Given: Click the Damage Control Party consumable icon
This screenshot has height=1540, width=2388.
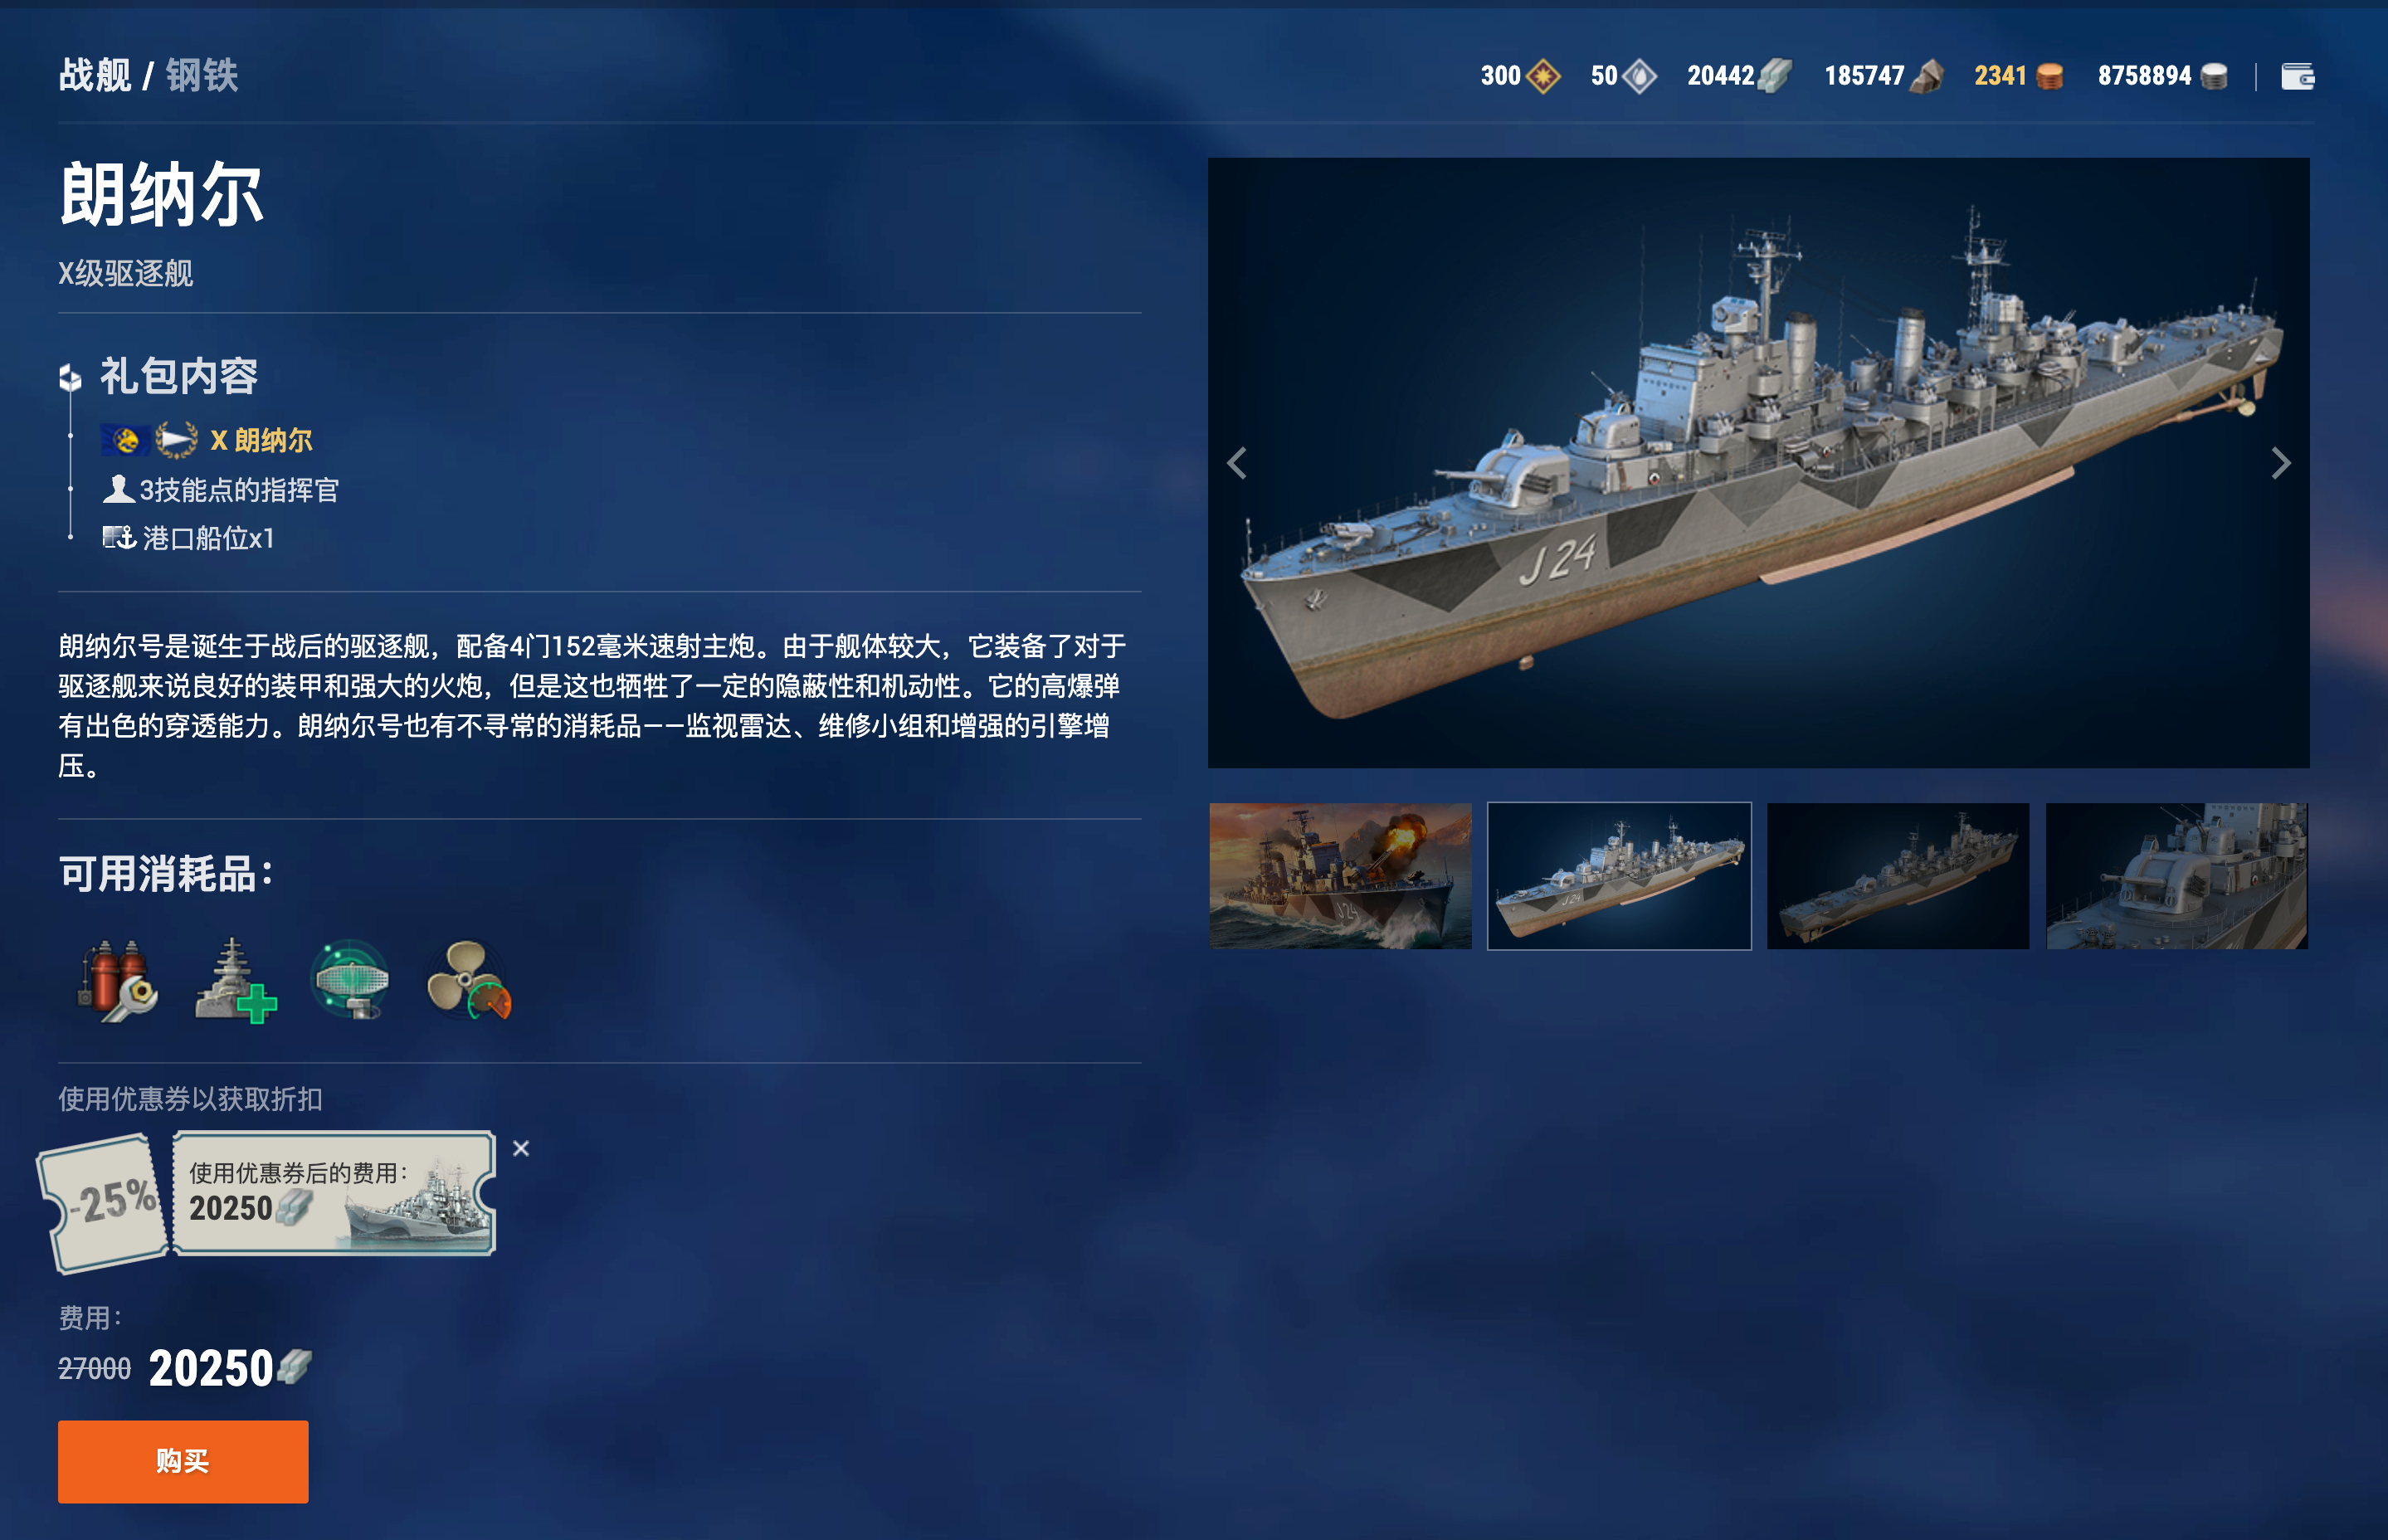Looking at the screenshot, I should click(x=118, y=980).
